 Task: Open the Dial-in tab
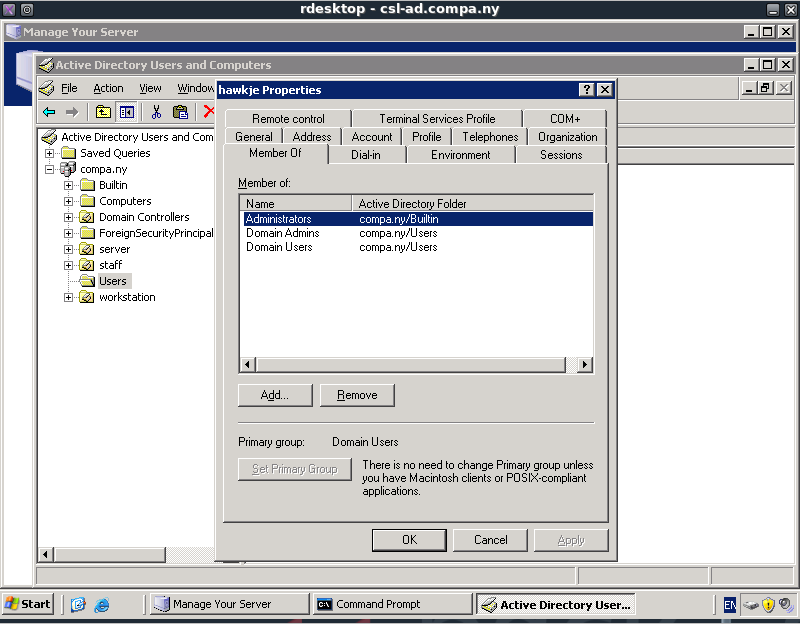pos(365,155)
